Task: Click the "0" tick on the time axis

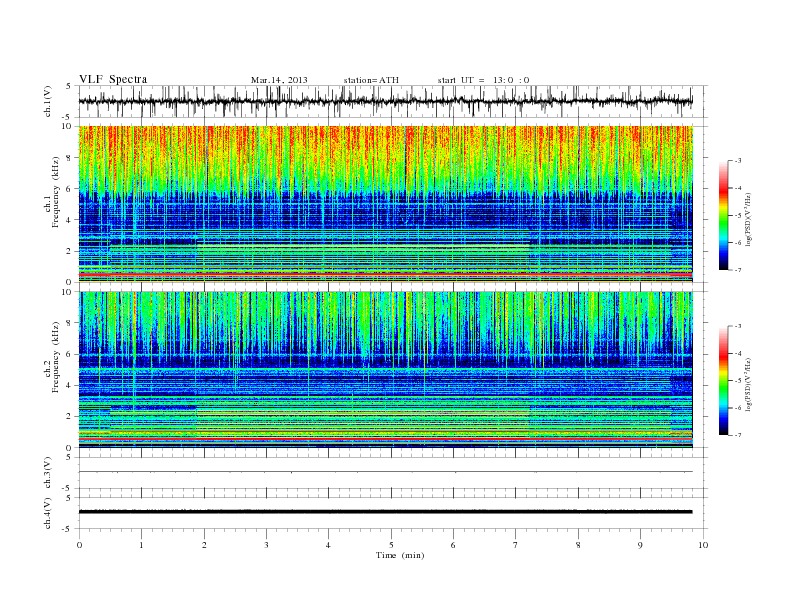Action: (x=79, y=545)
